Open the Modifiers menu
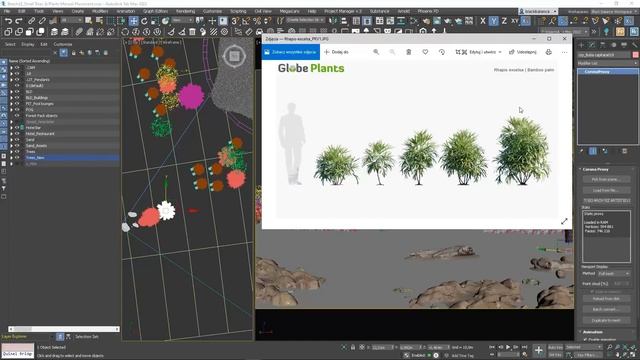Viewport: 640px width, 360px height. click(x=100, y=11)
